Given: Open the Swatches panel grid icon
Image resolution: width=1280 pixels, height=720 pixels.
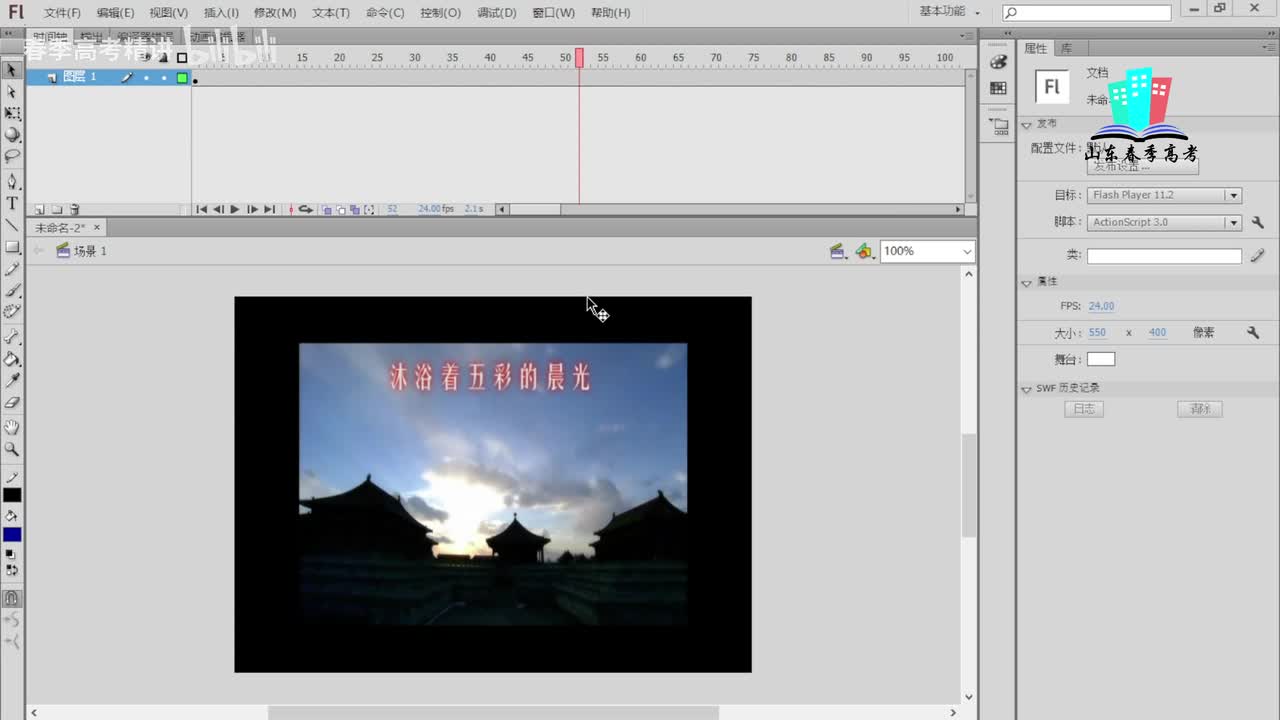Looking at the screenshot, I should click(x=998, y=88).
